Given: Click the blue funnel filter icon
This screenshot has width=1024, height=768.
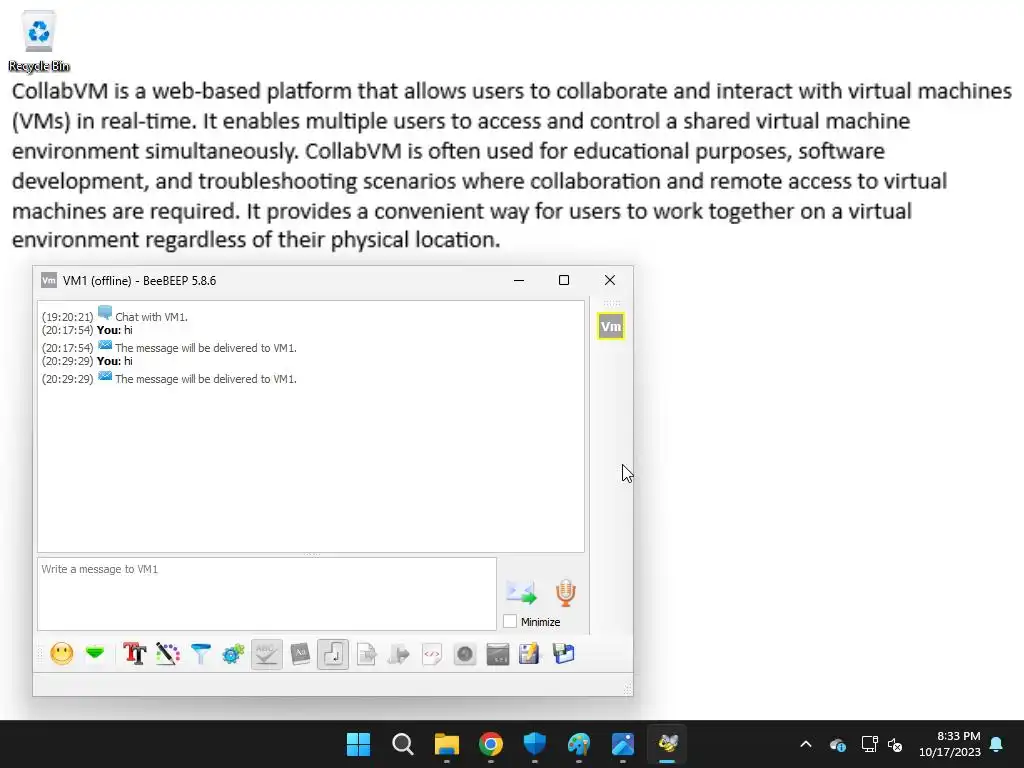Looking at the screenshot, I should tap(200, 654).
